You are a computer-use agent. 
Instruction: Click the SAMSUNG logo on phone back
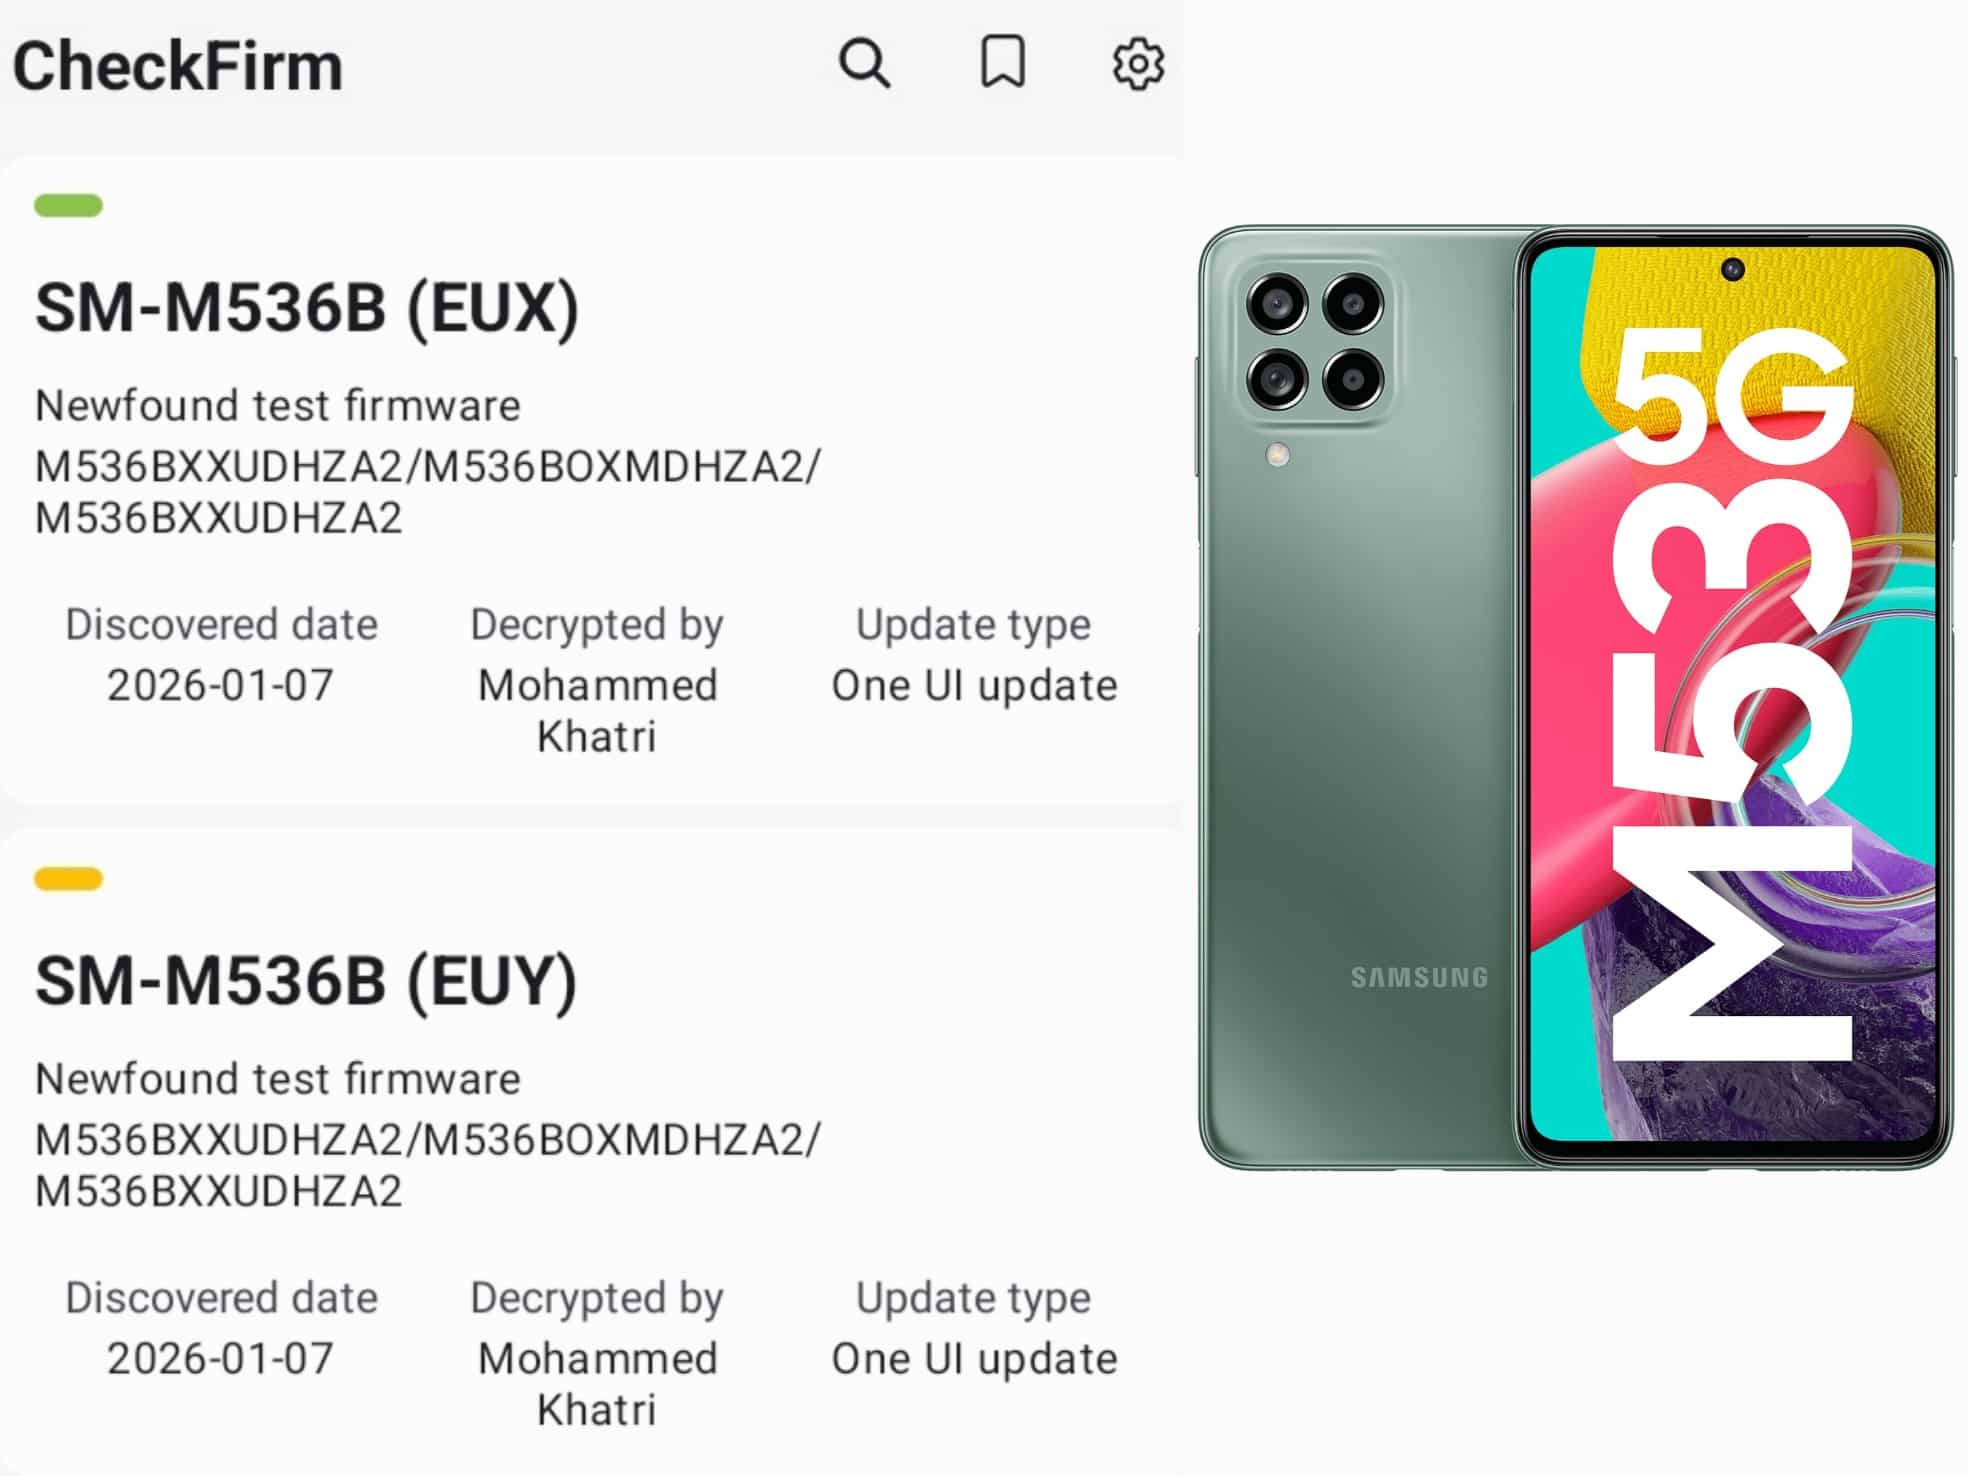(1419, 977)
